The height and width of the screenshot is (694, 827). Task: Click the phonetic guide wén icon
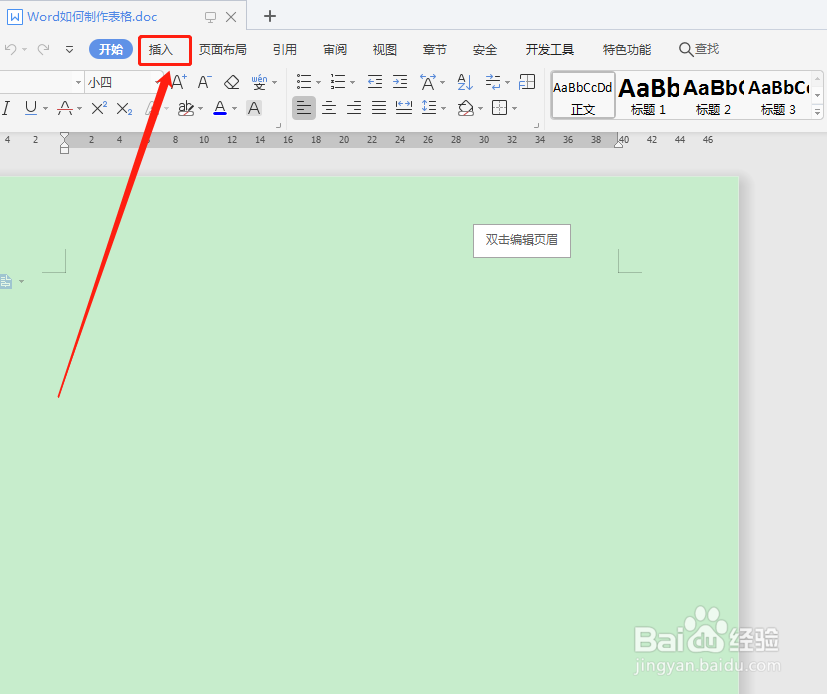(x=259, y=82)
